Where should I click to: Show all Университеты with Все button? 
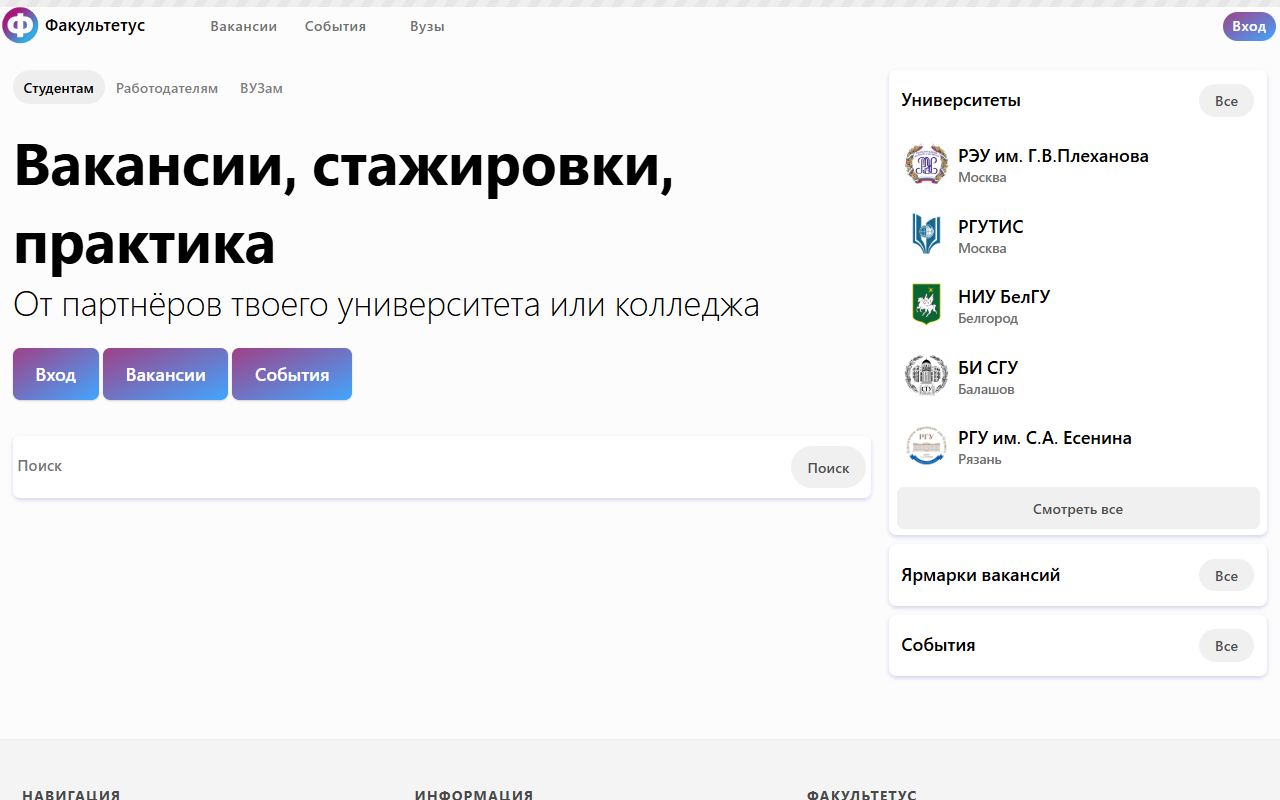point(1226,101)
